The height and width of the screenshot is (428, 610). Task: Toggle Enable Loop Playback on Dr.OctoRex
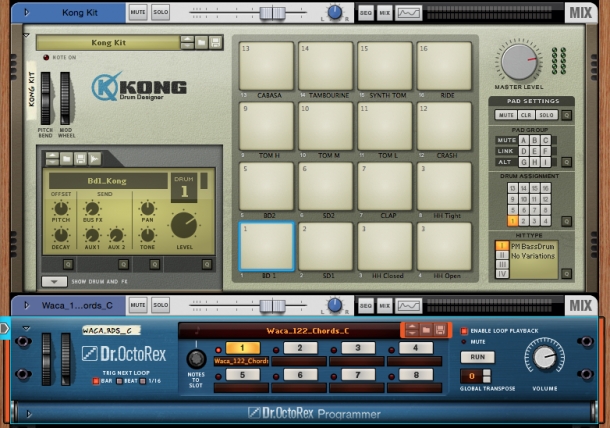464,331
